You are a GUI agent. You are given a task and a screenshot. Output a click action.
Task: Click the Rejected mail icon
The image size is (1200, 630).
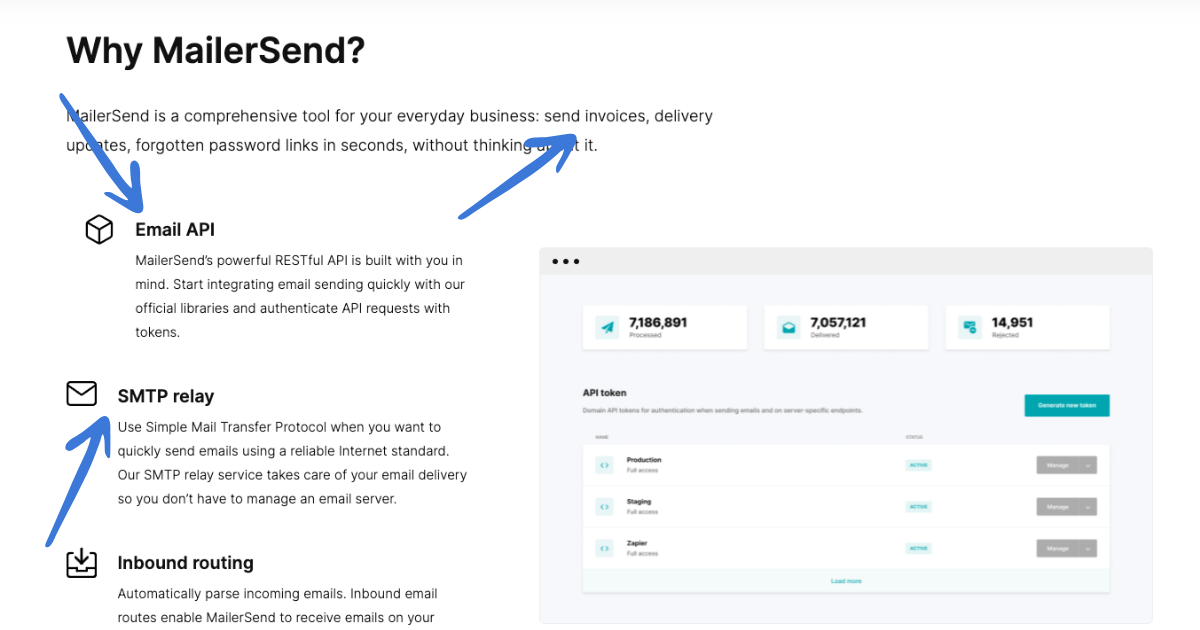969,327
